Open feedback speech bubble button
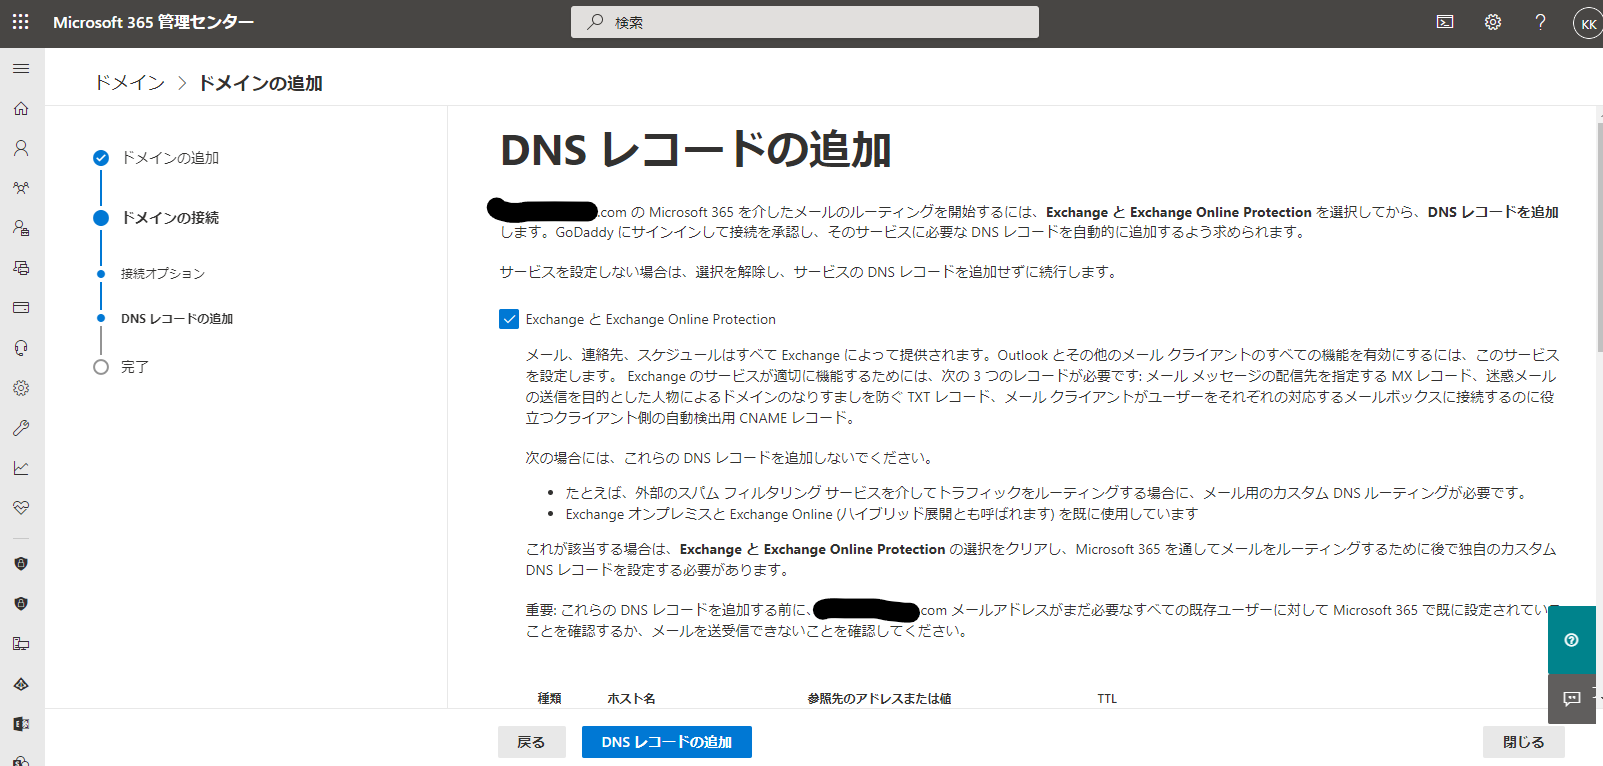The image size is (1603, 766). [x=1572, y=699]
